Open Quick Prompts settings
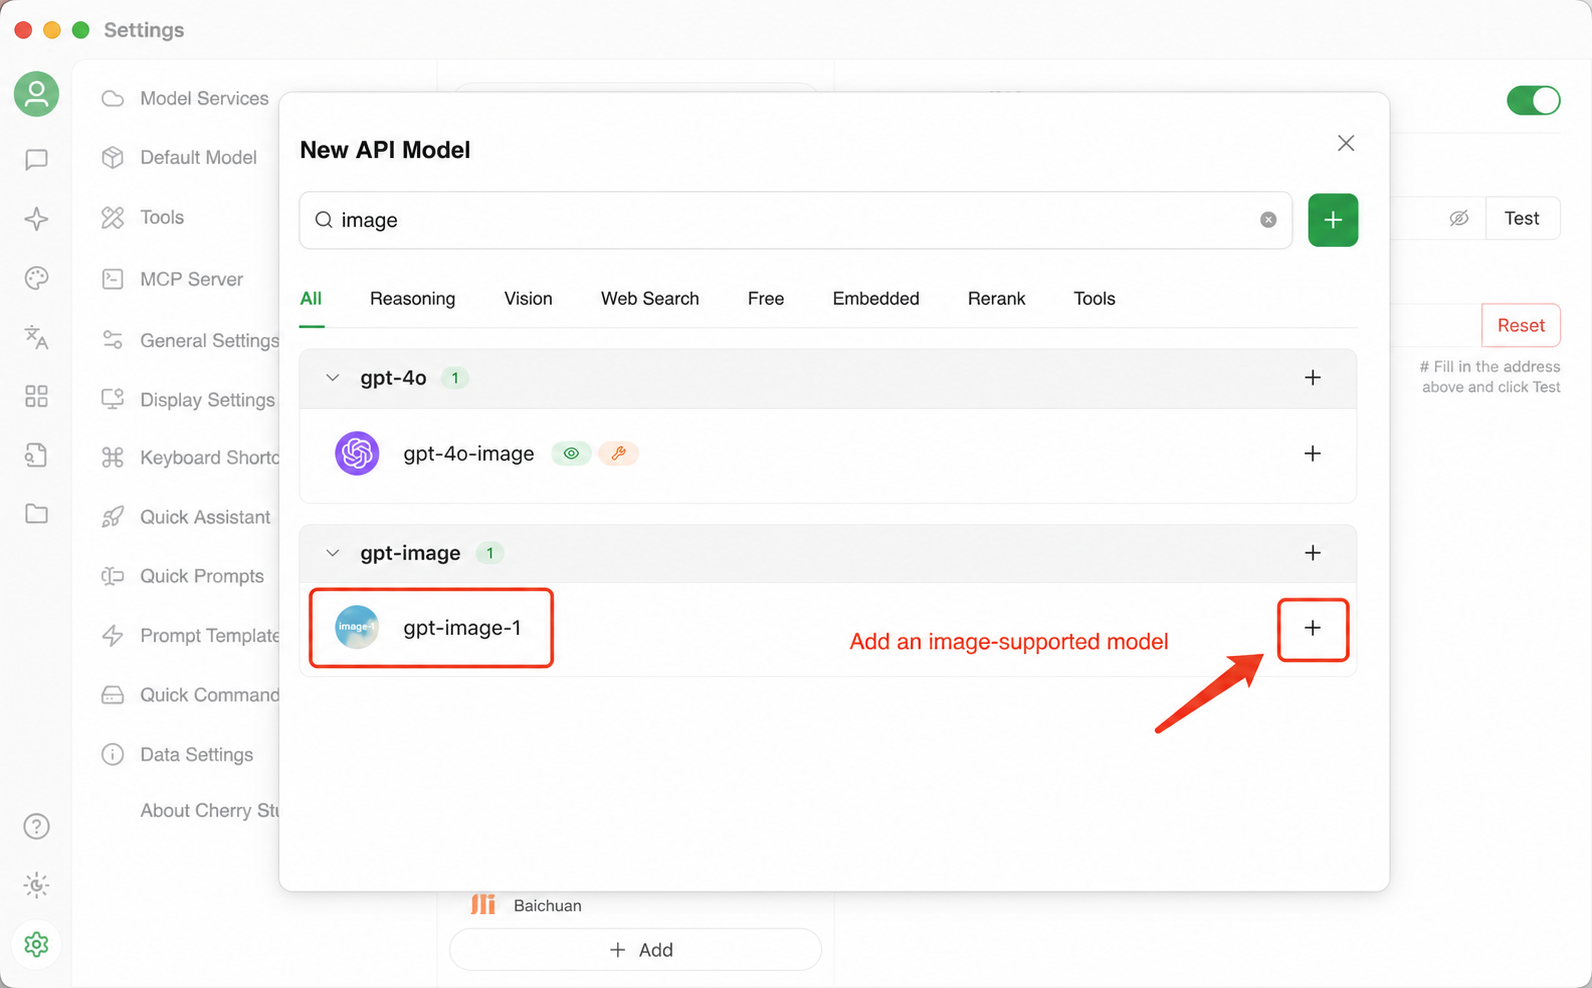The width and height of the screenshot is (1592, 988). point(185,576)
